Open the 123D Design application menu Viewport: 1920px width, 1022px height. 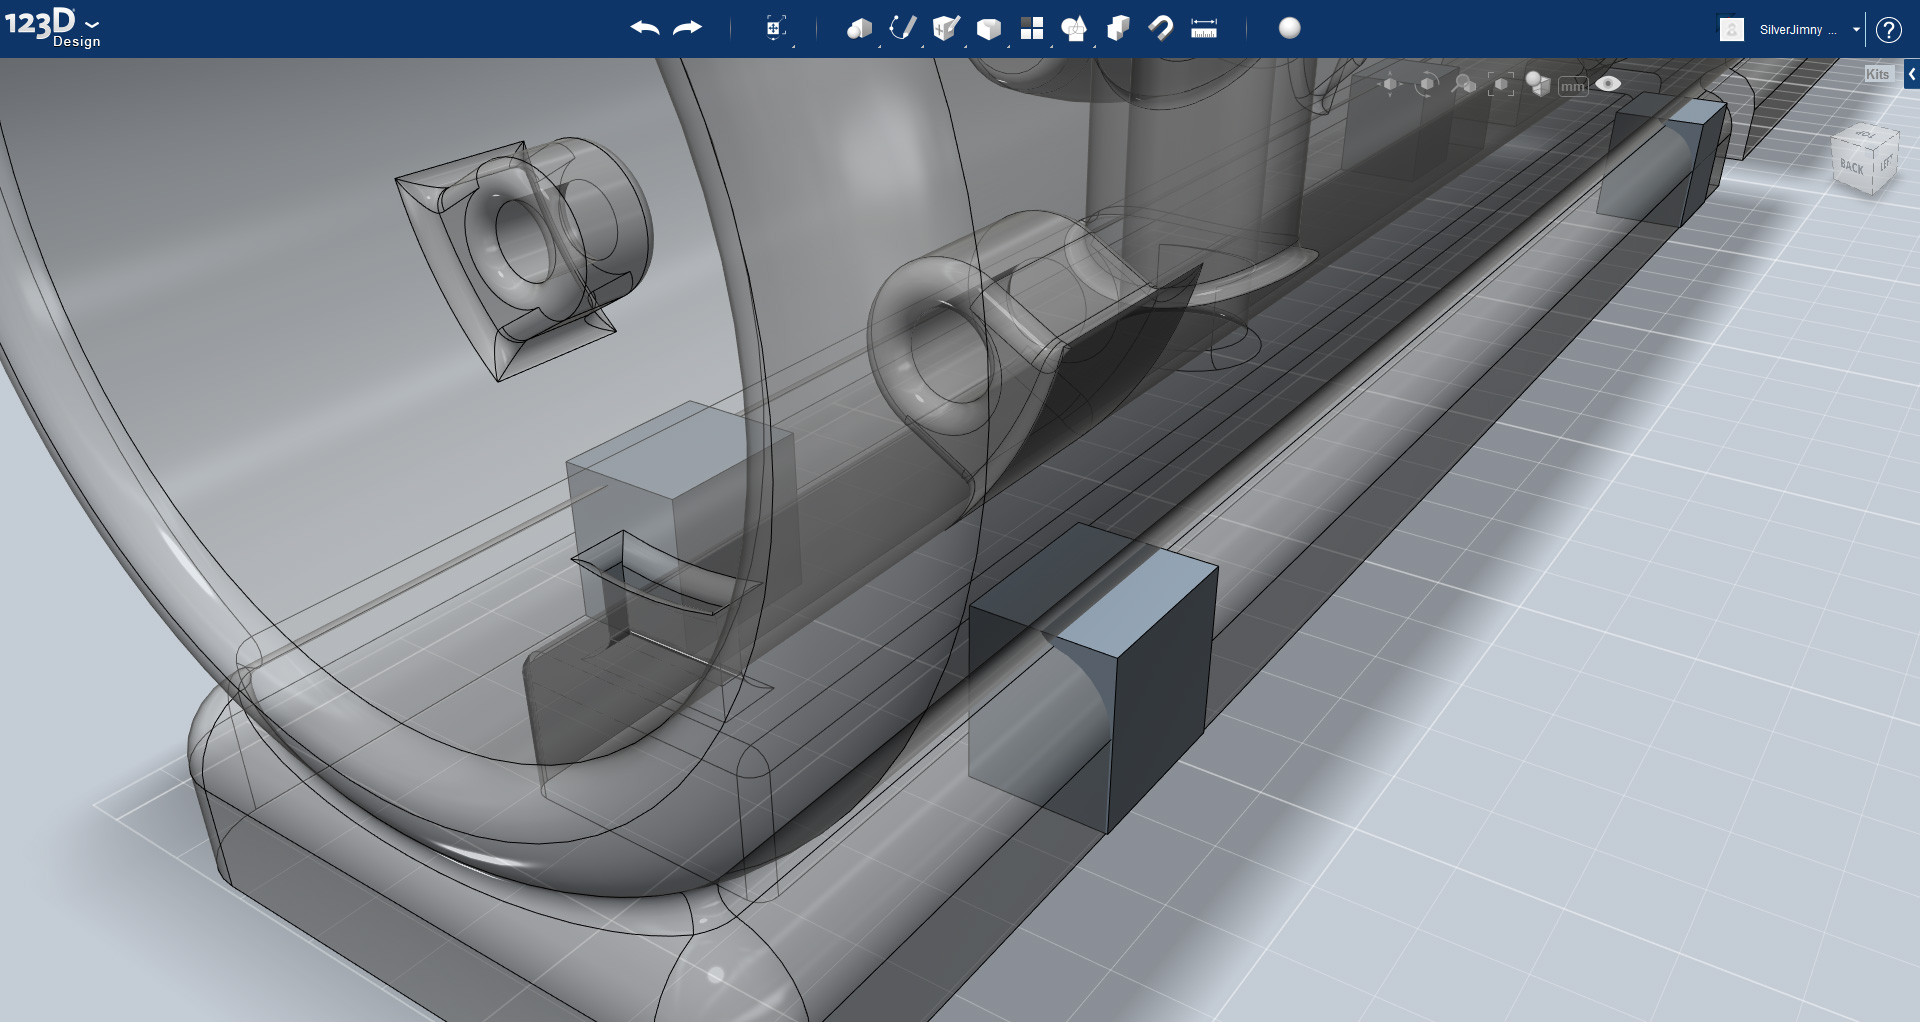click(52, 27)
